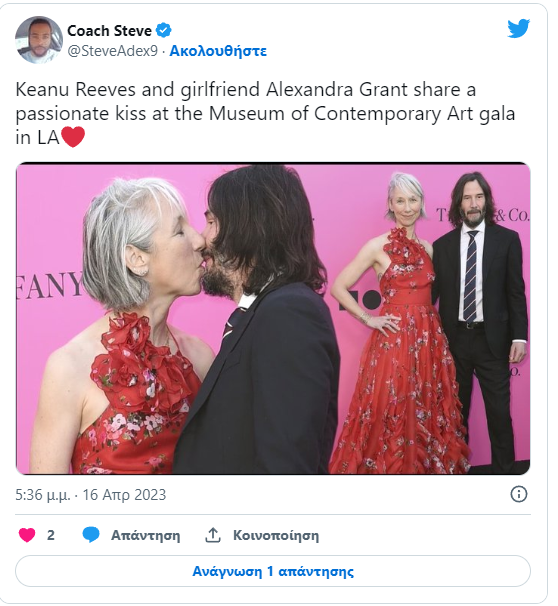Open the tweet info circle icon
558x606 pixels.
519,494
